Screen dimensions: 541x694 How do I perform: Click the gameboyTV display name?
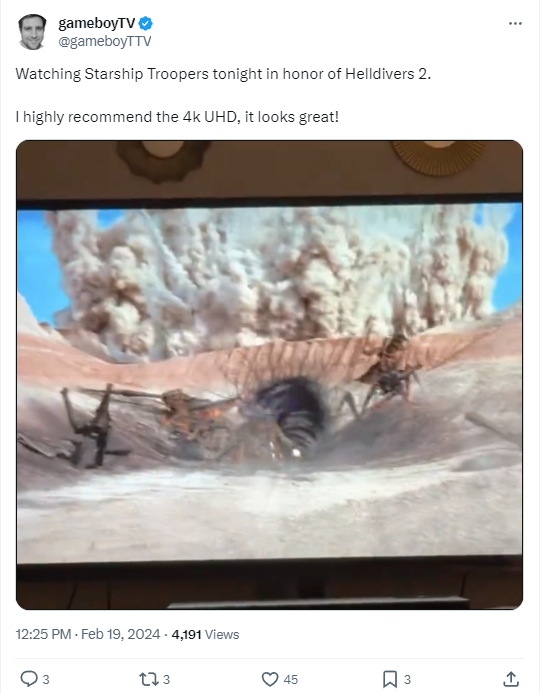(97, 23)
